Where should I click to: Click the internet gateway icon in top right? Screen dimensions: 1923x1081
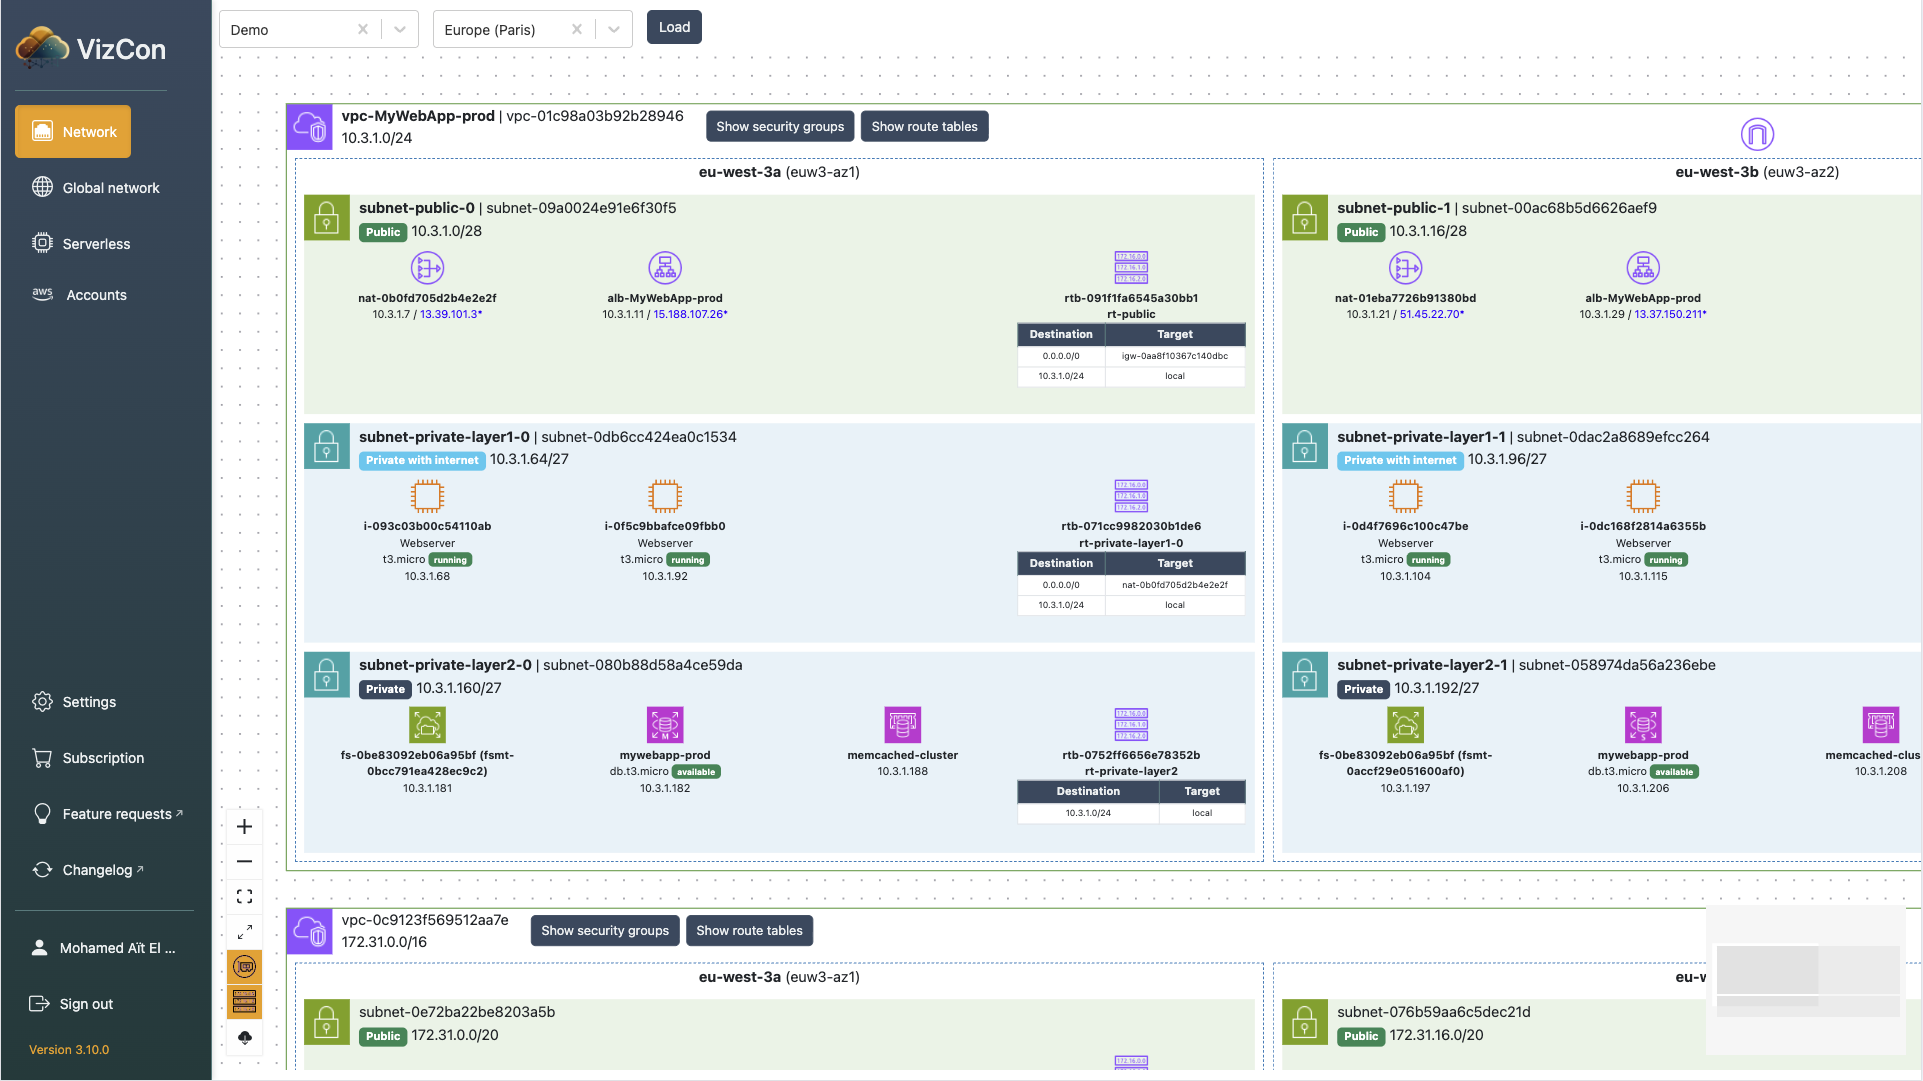(x=1757, y=133)
